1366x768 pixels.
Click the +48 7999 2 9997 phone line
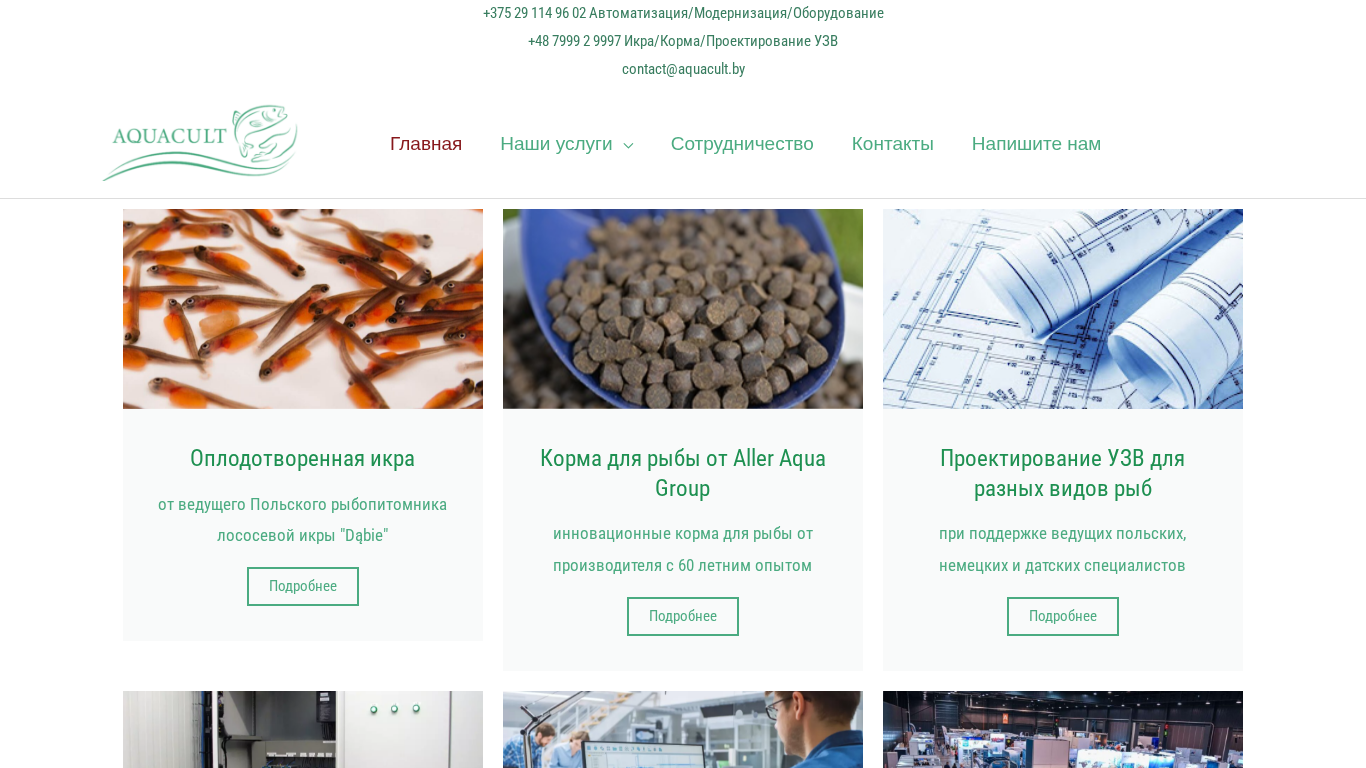(683, 41)
